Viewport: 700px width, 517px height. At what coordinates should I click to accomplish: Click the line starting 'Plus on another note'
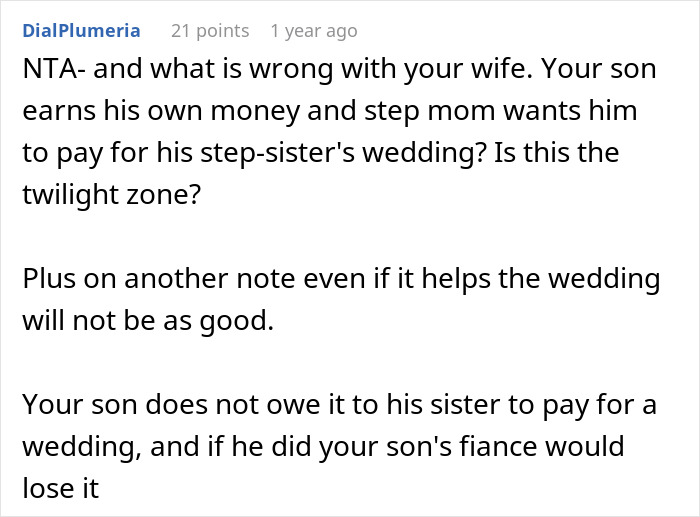click(x=340, y=280)
